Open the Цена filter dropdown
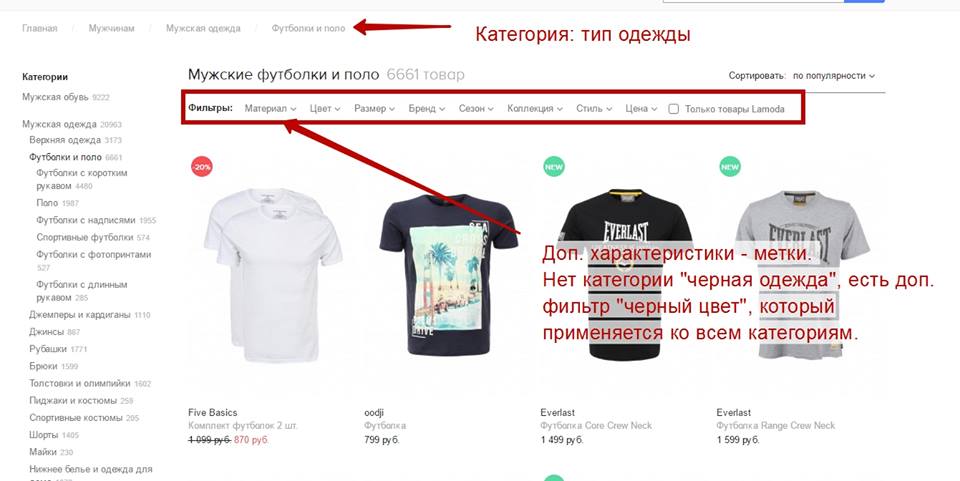The height and width of the screenshot is (481, 960). click(x=642, y=108)
